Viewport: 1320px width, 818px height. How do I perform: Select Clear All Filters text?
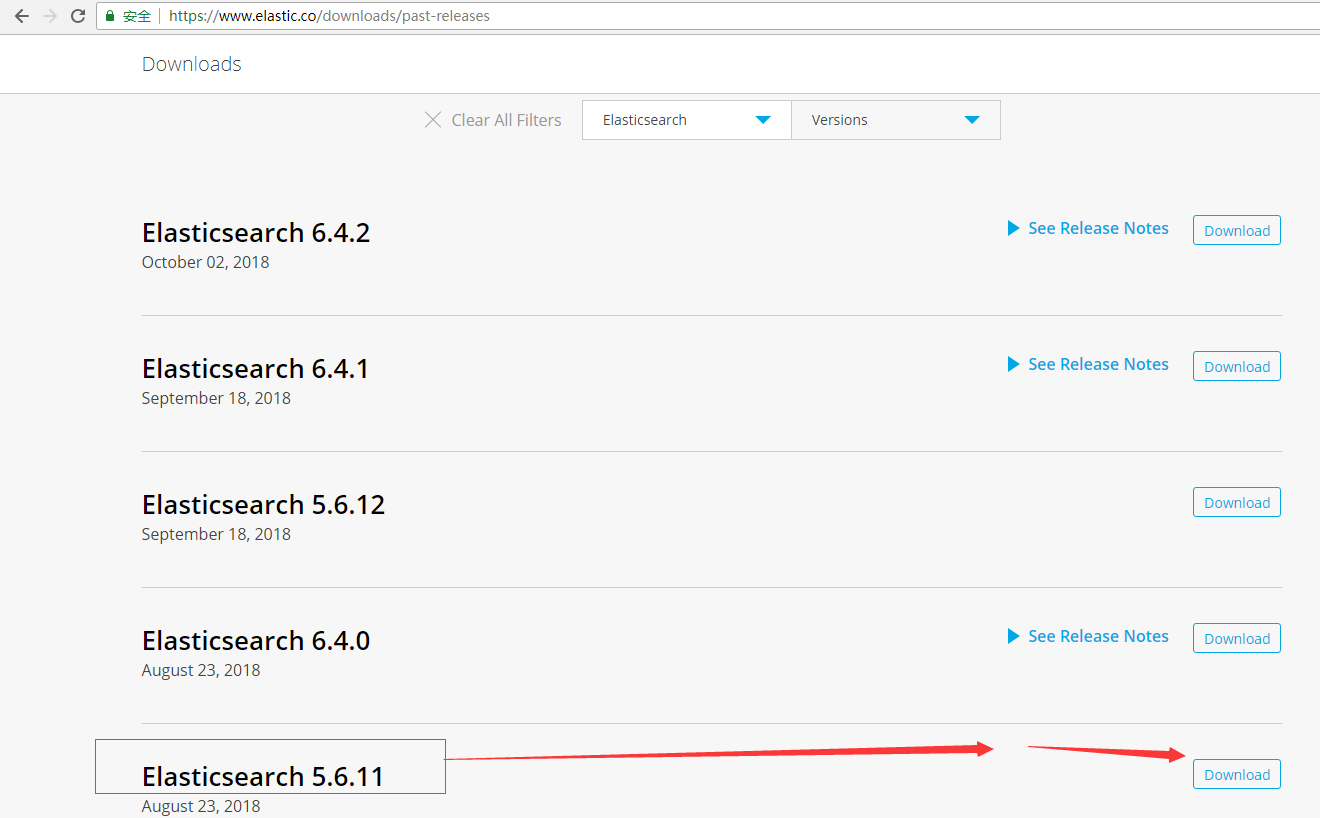506,120
